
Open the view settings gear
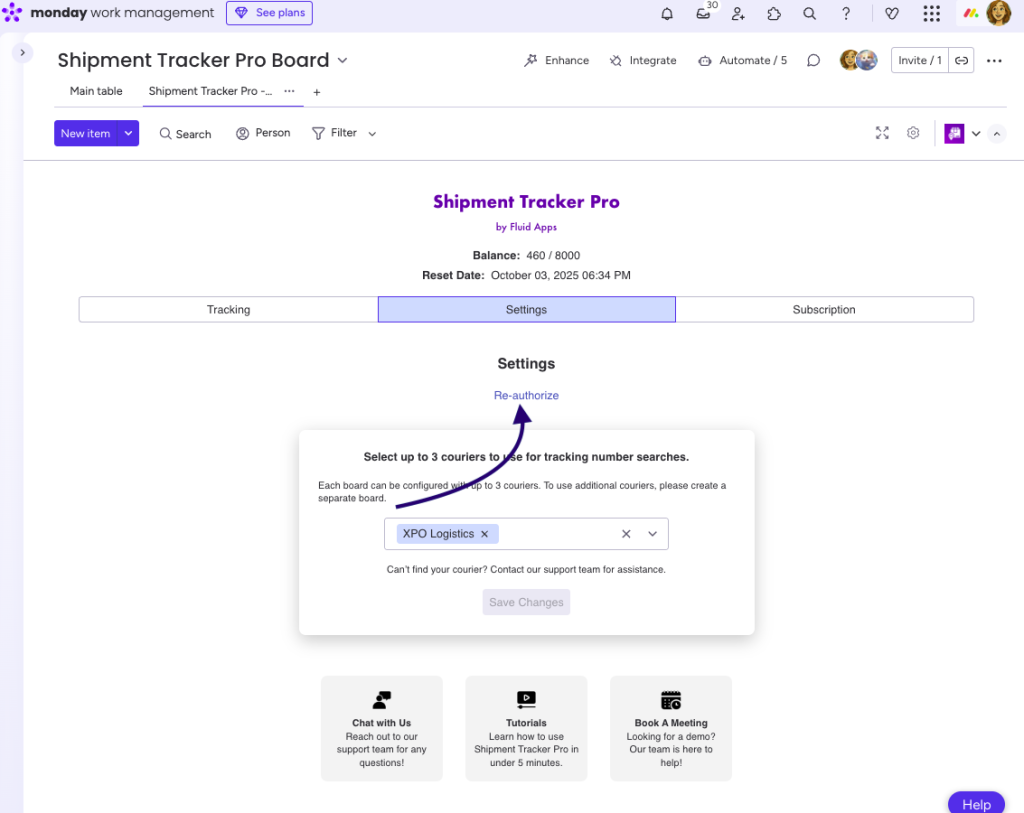pos(913,133)
